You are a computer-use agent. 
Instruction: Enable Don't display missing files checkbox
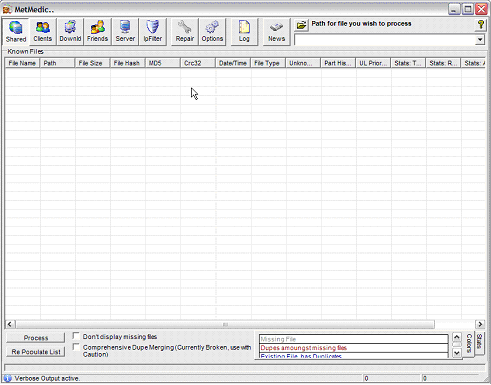(76, 336)
